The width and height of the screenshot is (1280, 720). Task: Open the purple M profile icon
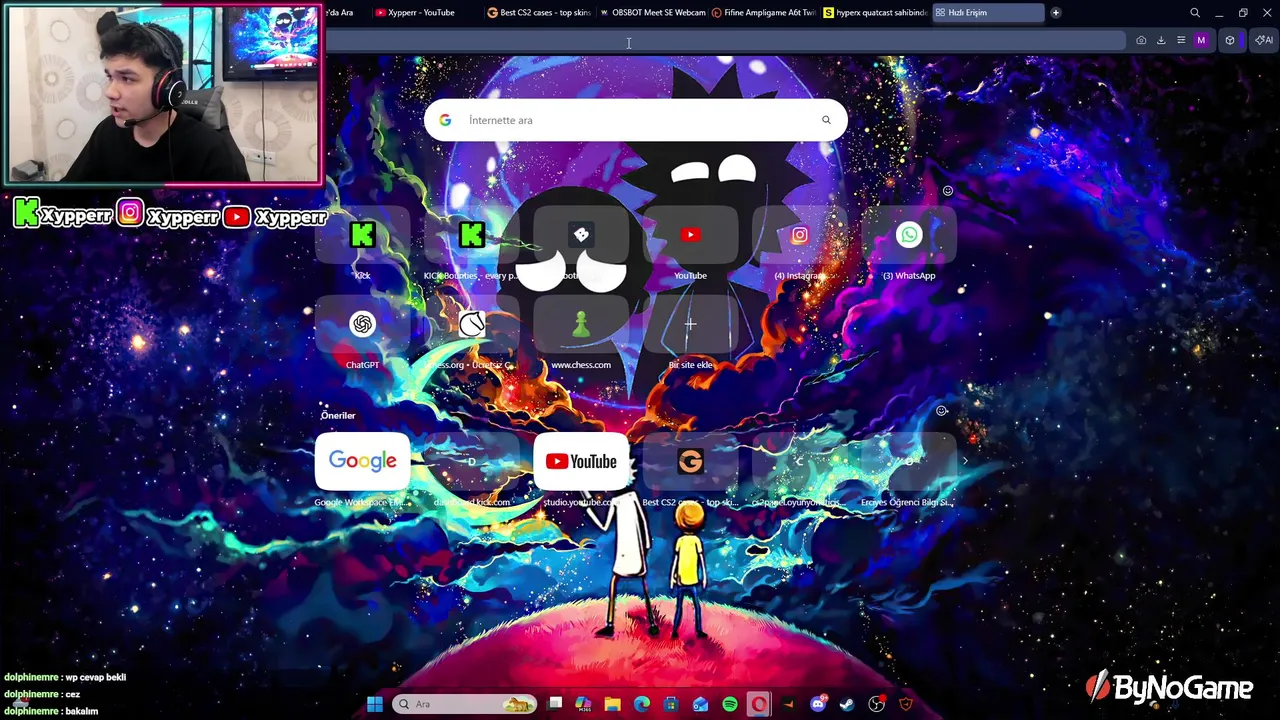(1201, 40)
